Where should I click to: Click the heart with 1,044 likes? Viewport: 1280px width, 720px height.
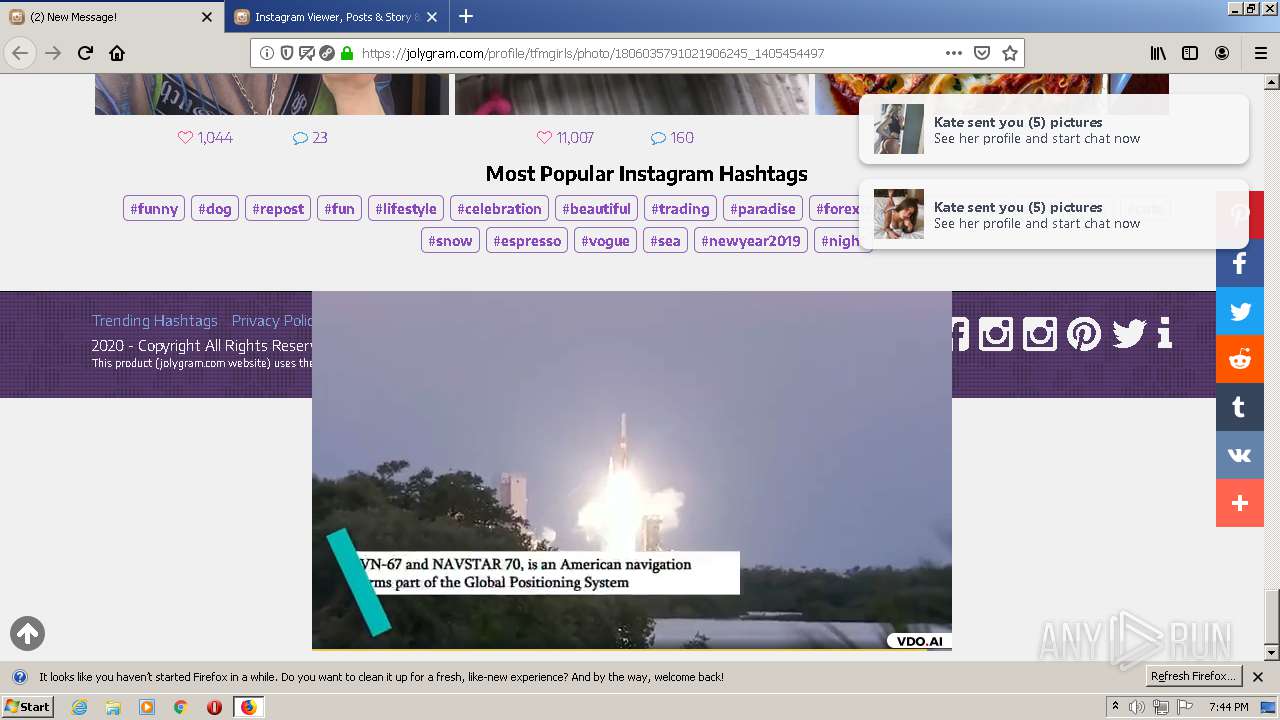coord(185,138)
